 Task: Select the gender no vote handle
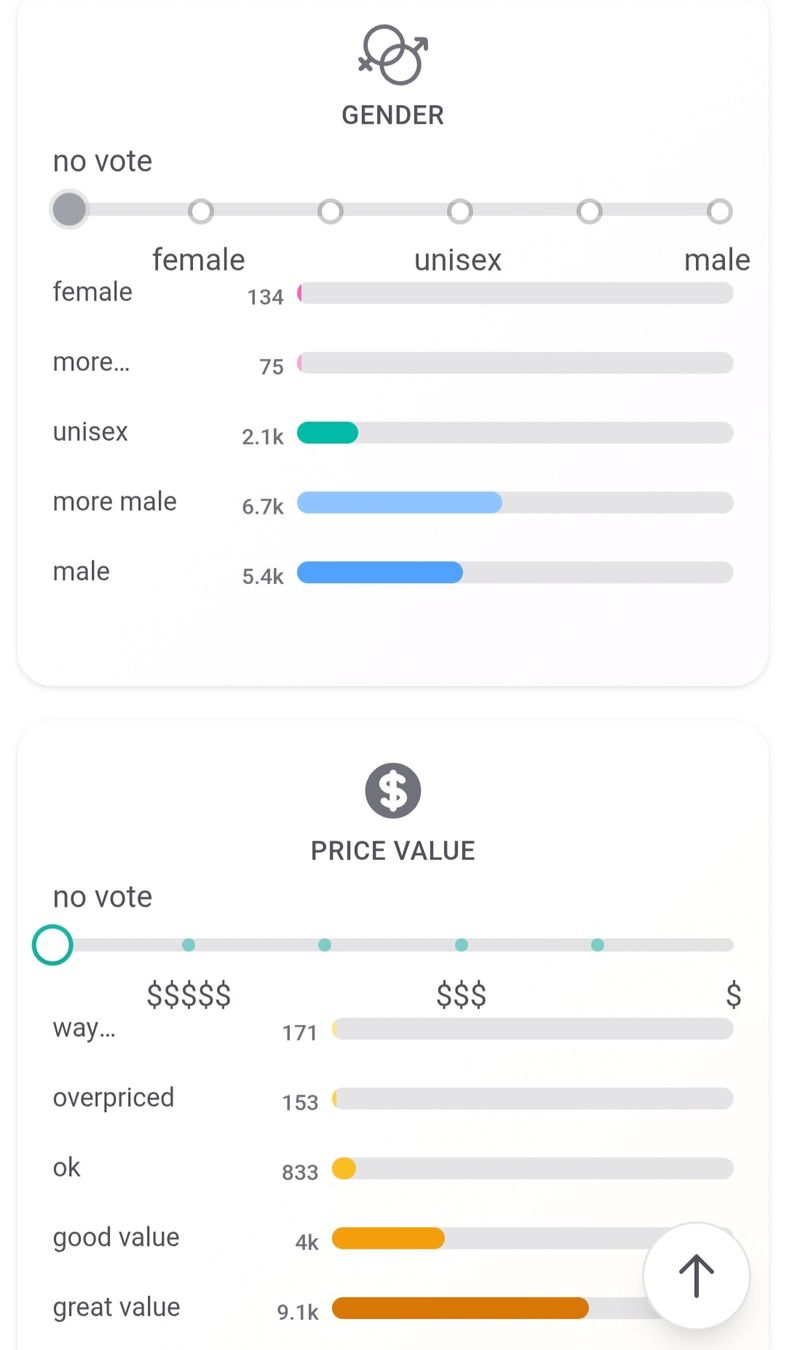tap(69, 210)
